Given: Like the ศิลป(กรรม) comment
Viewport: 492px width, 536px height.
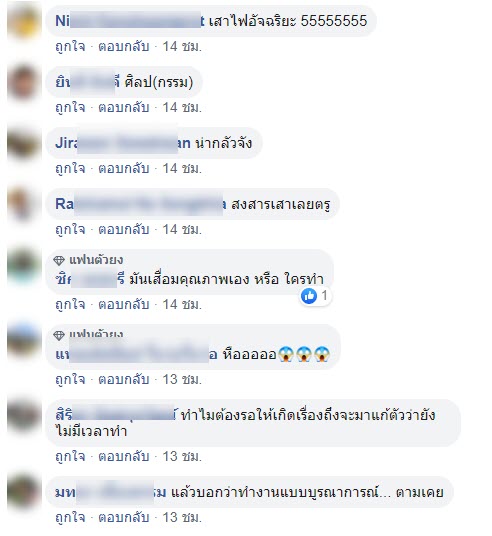Looking at the screenshot, I should pyautogui.click(x=70, y=107).
